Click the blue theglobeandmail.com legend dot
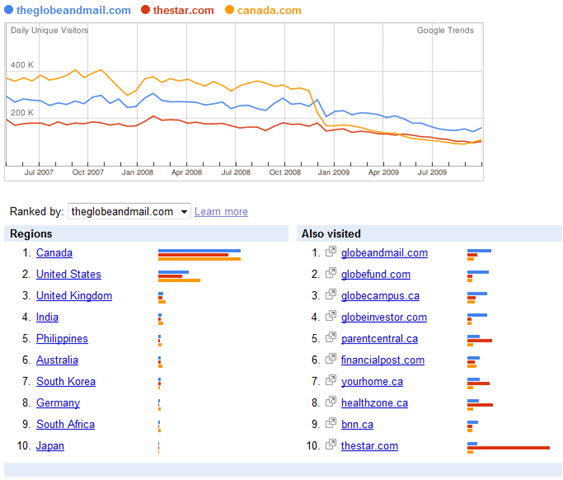The width and height of the screenshot is (563, 480). point(9,10)
